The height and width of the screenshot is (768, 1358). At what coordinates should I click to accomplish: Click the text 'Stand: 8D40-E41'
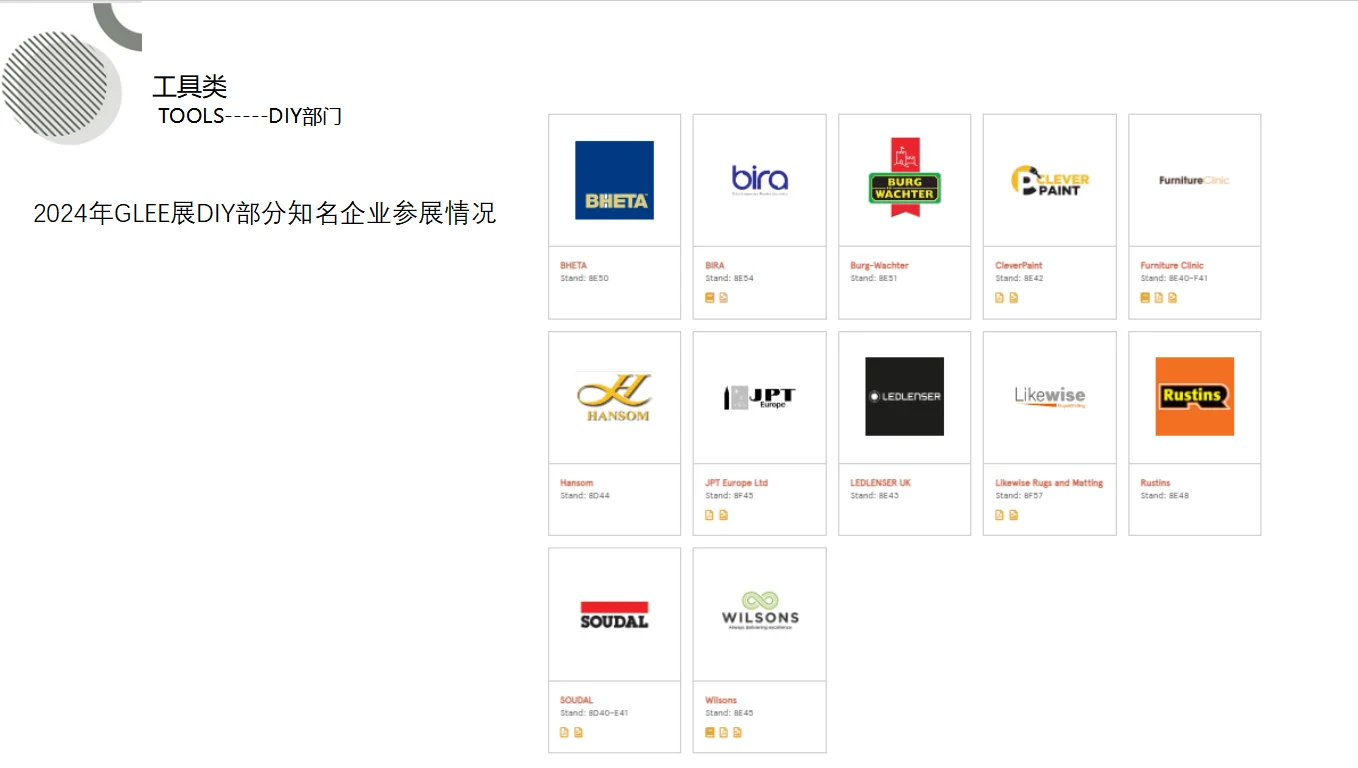pyautogui.click(x=594, y=713)
